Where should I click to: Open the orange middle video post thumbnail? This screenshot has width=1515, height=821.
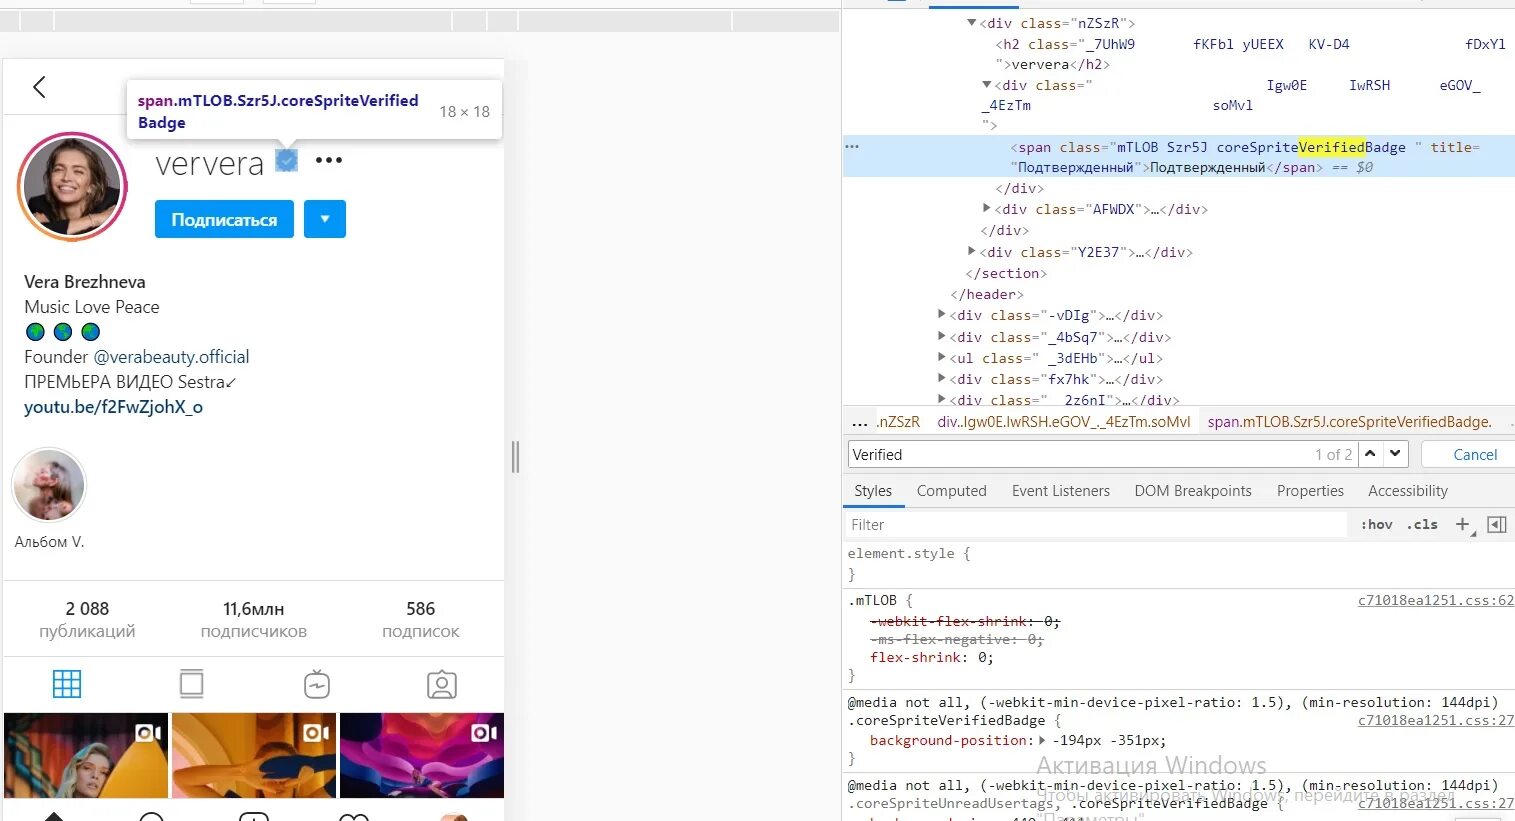point(254,755)
